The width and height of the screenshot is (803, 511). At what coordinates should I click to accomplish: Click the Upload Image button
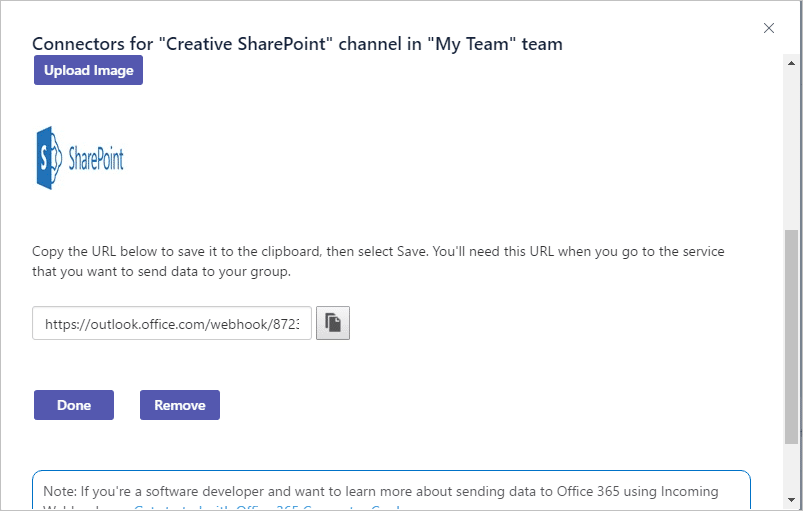[x=89, y=70]
